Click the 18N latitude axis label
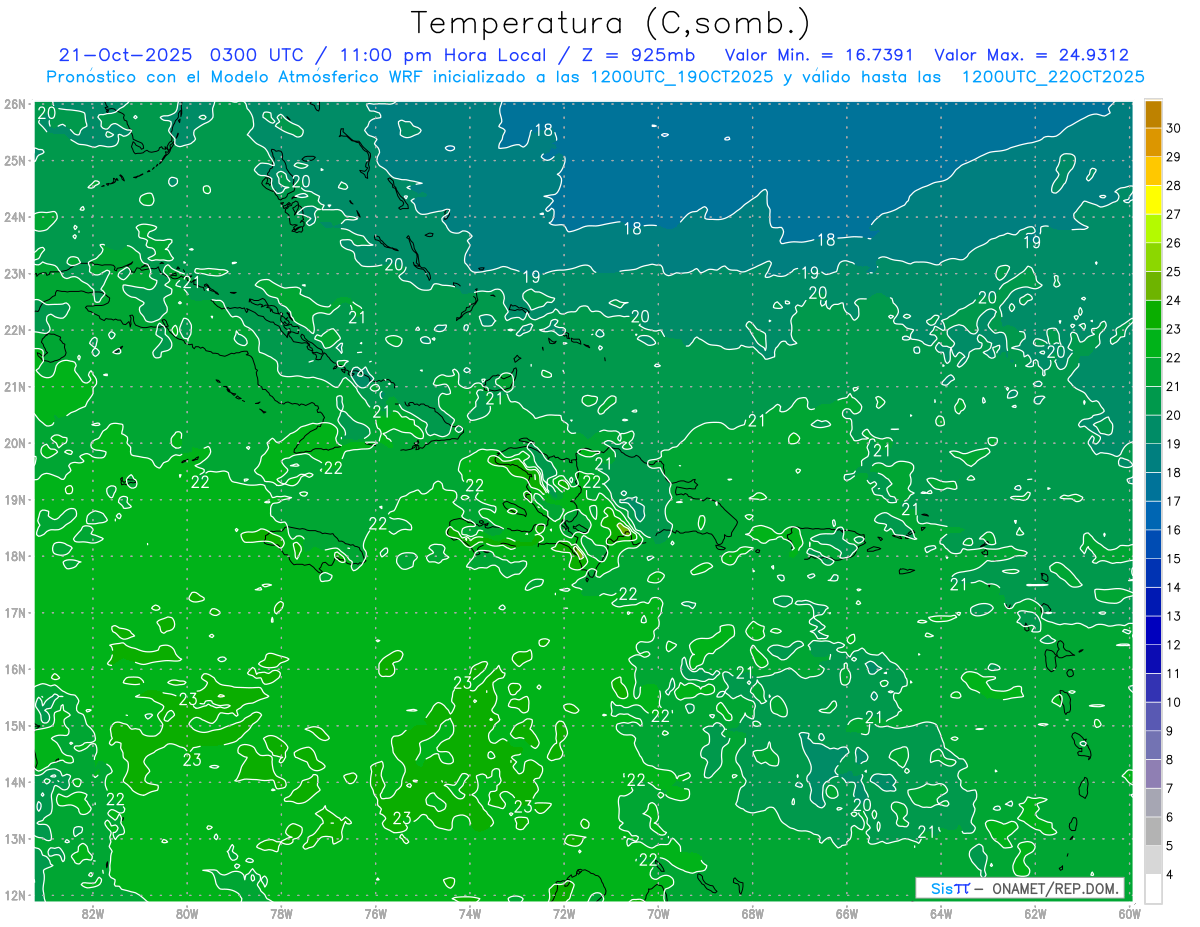The height and width of the screenshot is (927, 1200). pyautogui.click(x=15, y=556)
